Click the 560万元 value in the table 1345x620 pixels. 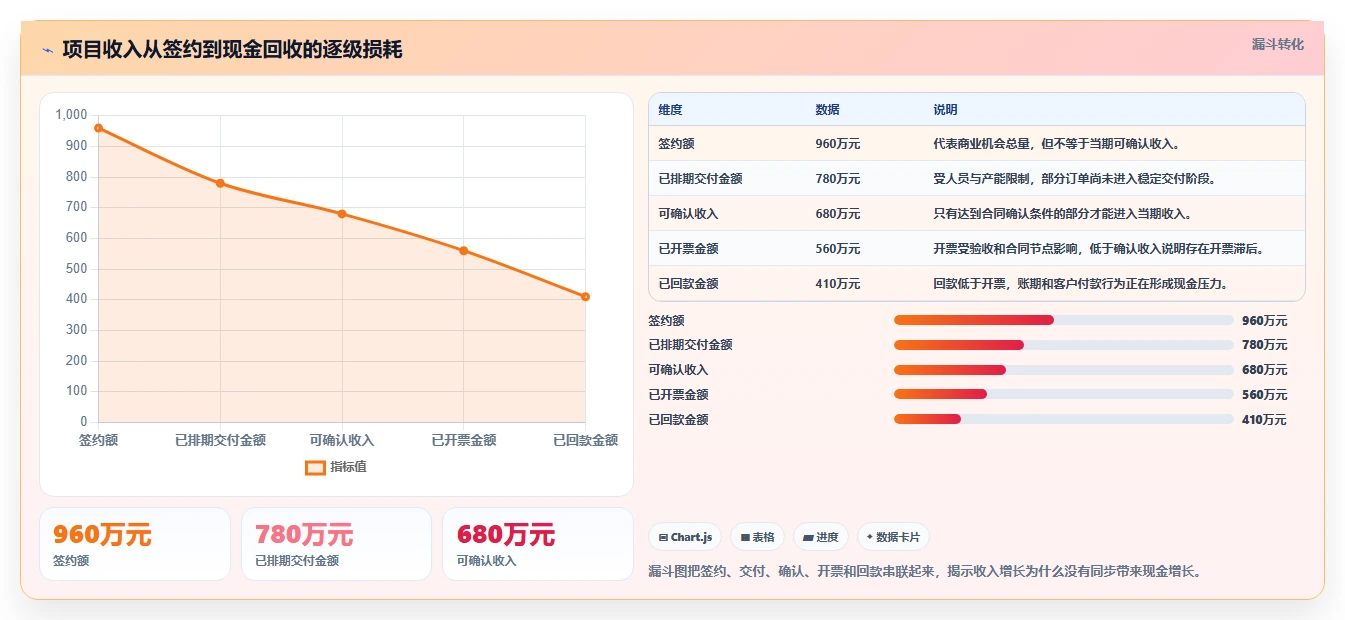click(x=838, y=249)
